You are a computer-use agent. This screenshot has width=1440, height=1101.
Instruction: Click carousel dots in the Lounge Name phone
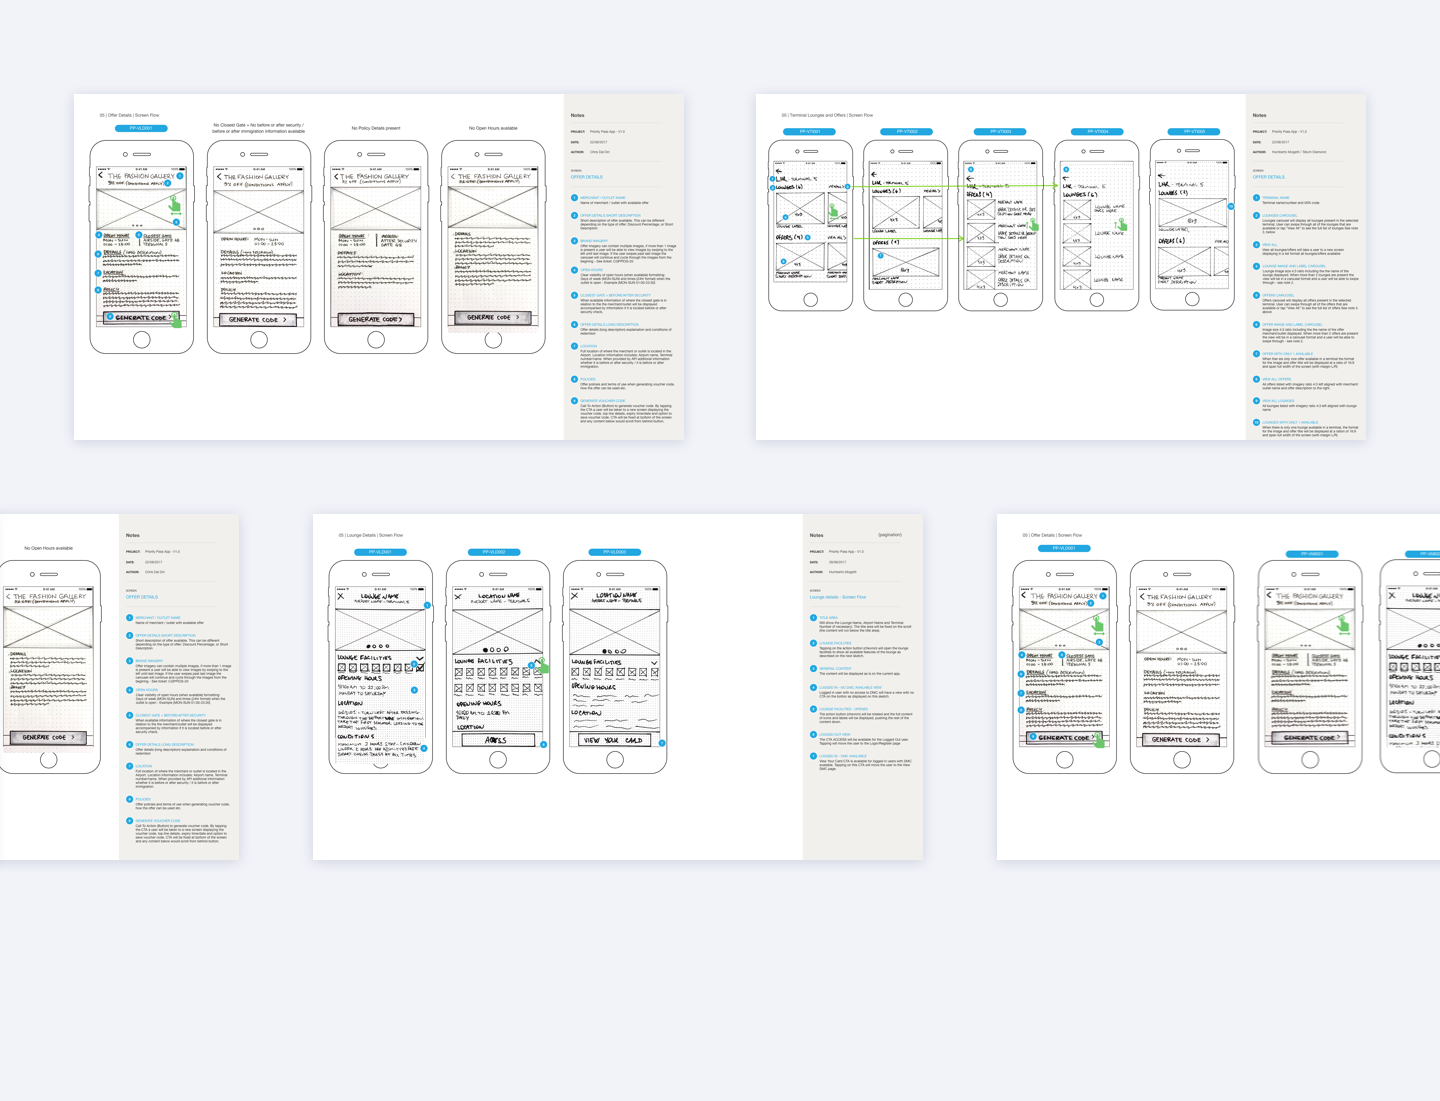pyautogui.click(x=380, y=647)
